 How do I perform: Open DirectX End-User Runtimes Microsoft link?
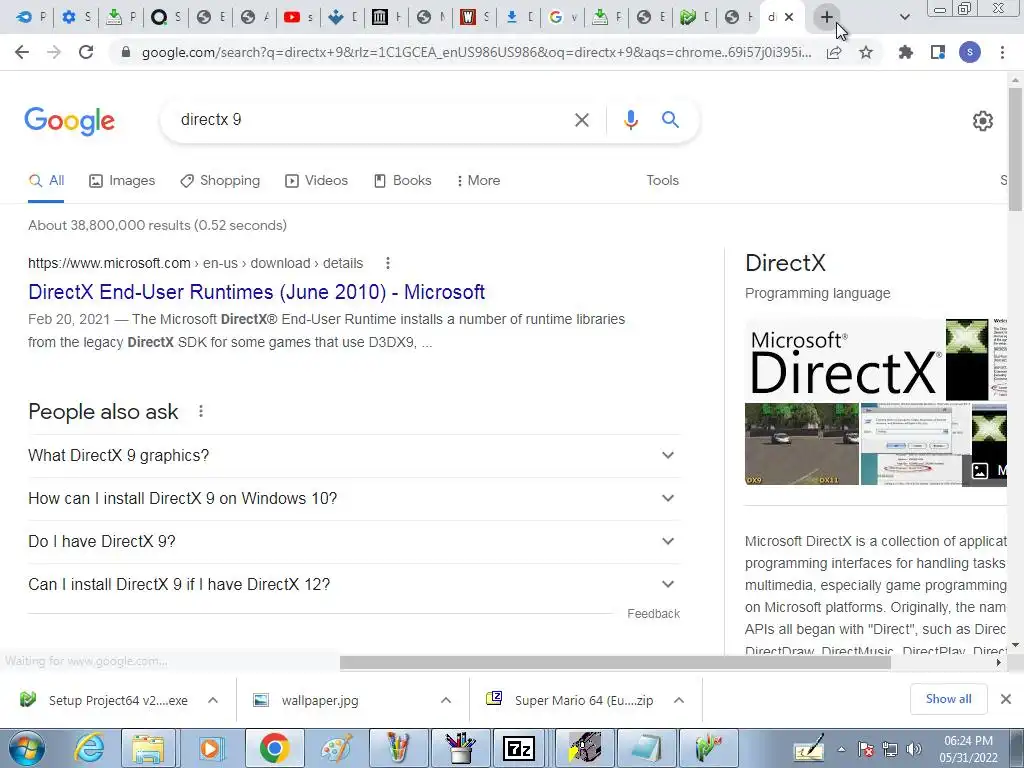257,292
